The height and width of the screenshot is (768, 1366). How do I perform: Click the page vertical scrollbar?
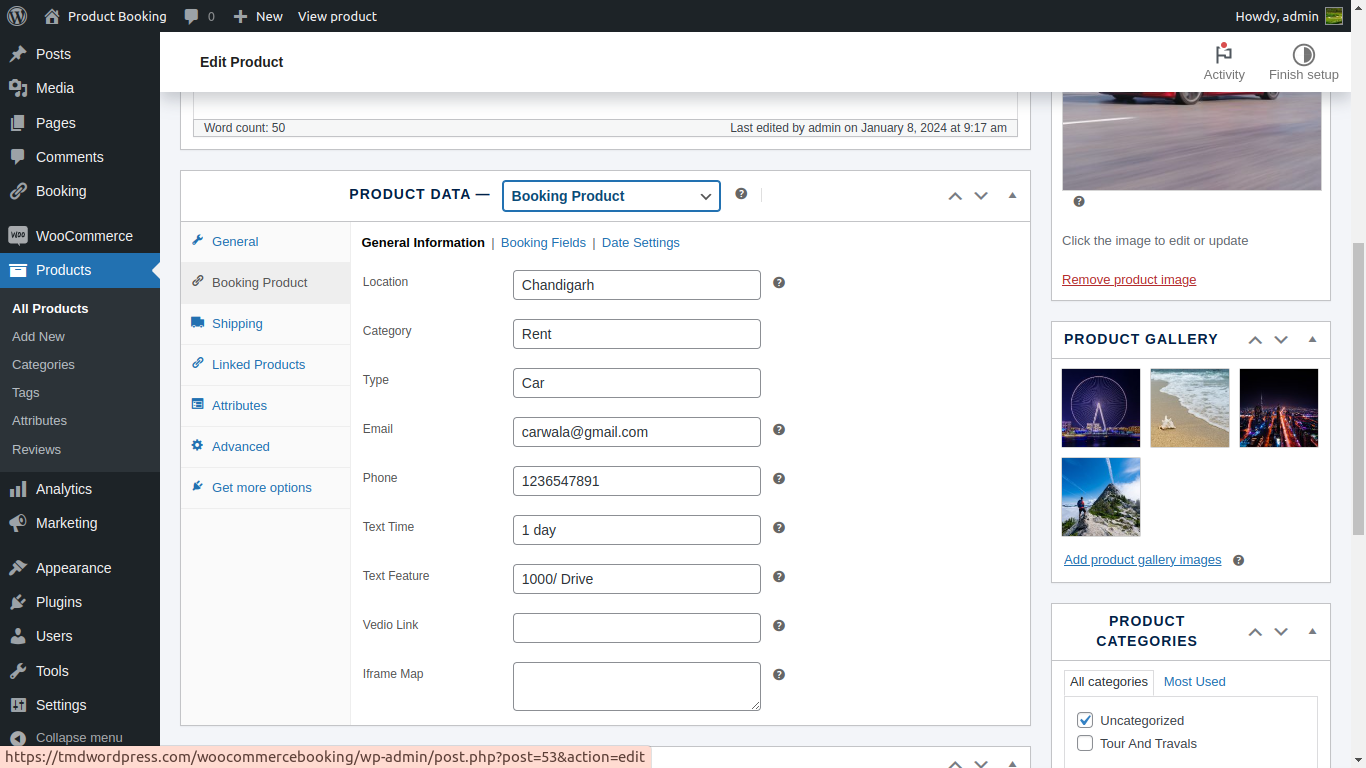coord(1358,390)
